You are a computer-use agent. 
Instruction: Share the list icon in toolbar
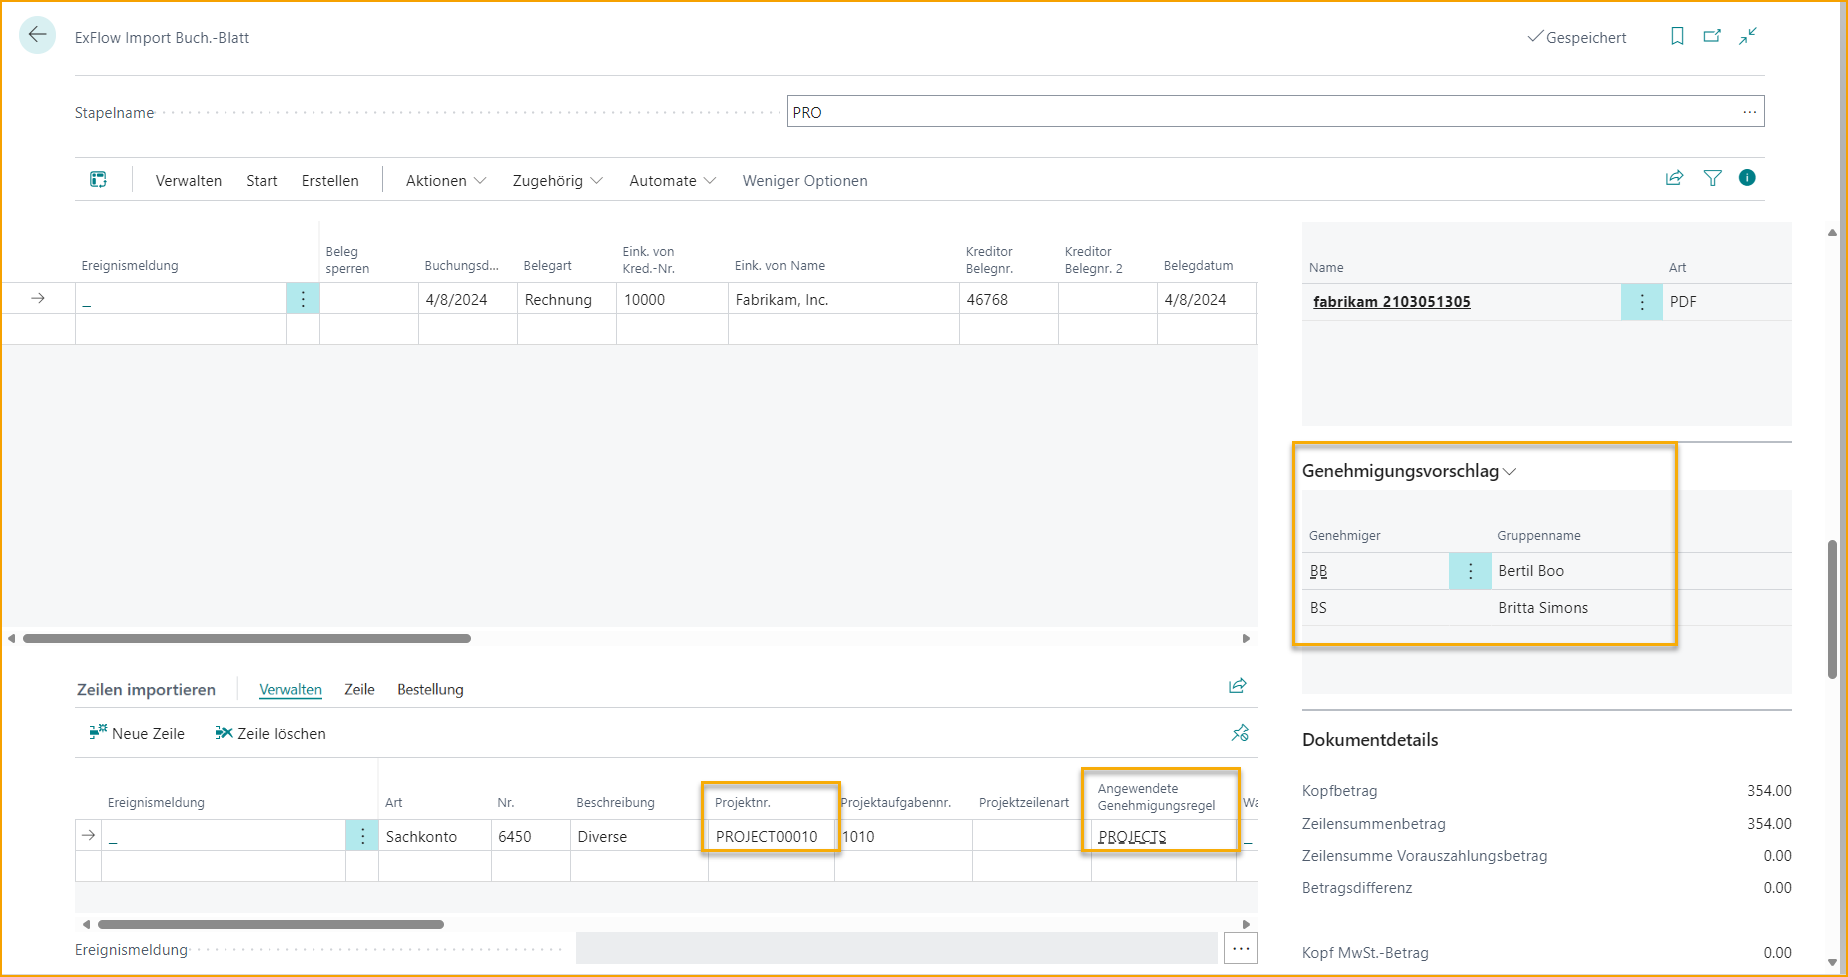pyautogui.click(x=1674, y=178)
